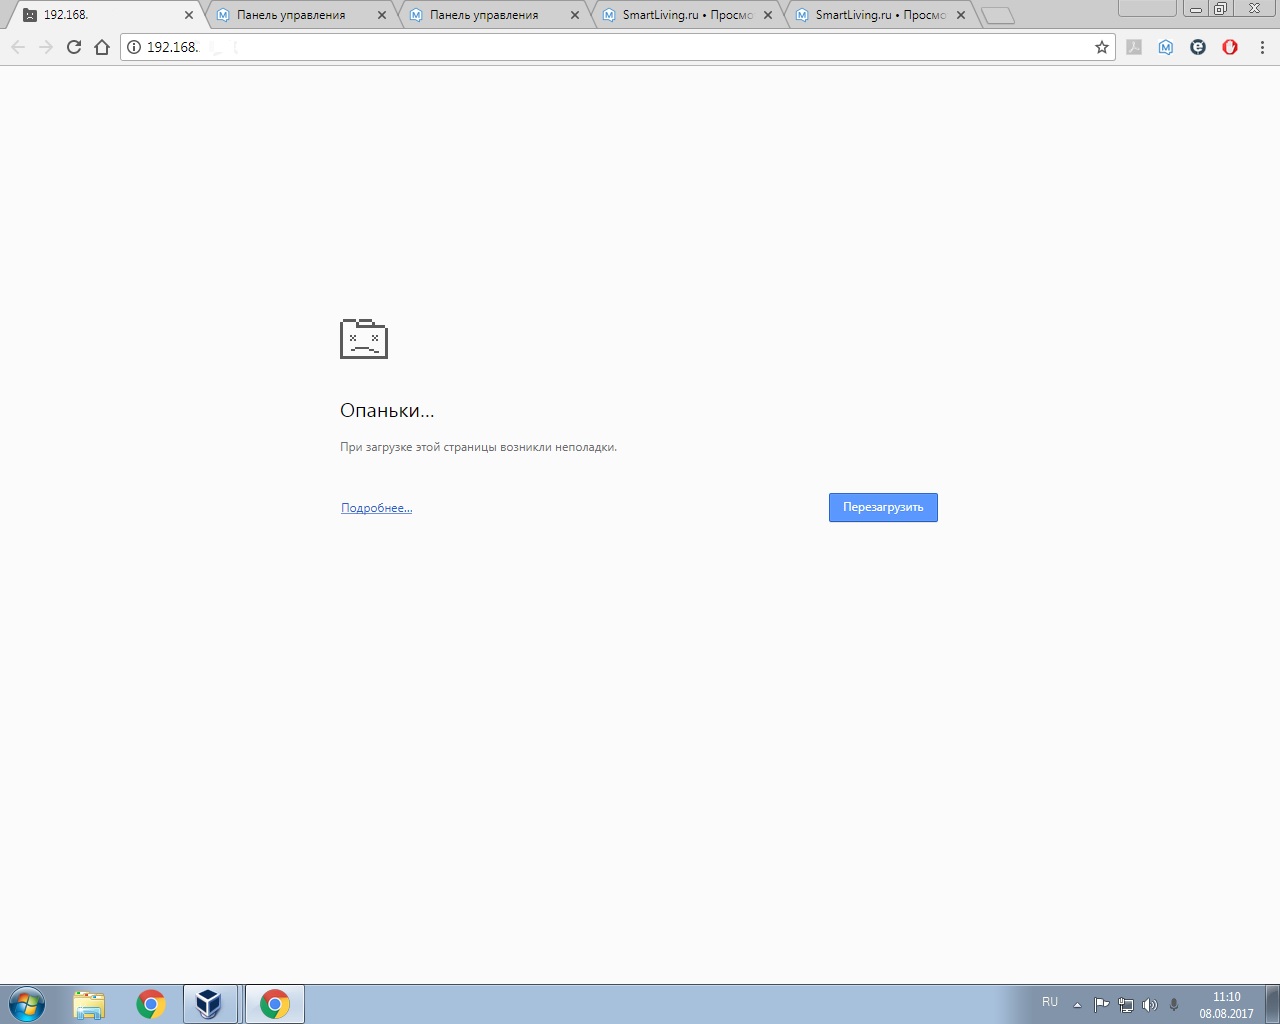The height and width of the screenshot is (1024, 1280).
Task: Click the Show Desktop strip beside the clock
Action: pyautogui.click(x=1272, y=1004)
